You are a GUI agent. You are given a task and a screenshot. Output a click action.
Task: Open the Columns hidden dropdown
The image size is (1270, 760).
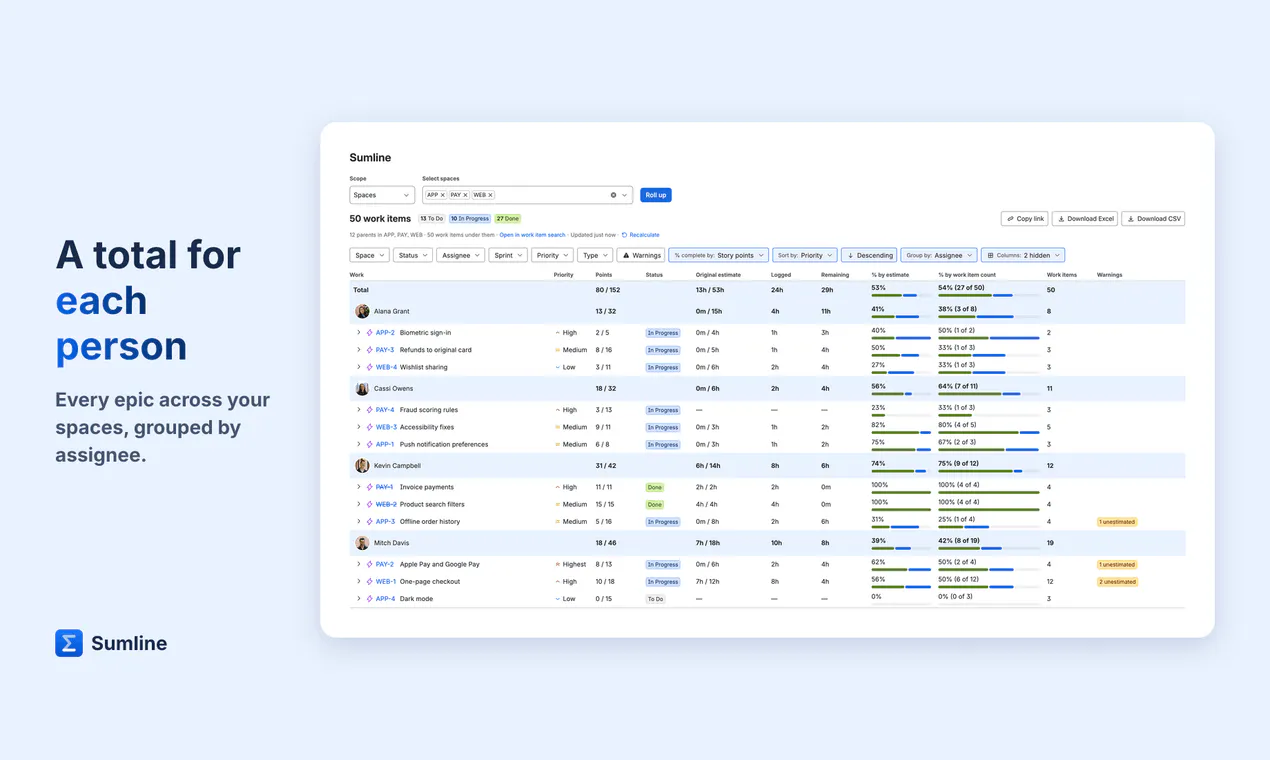click(x=1023, y=255)
